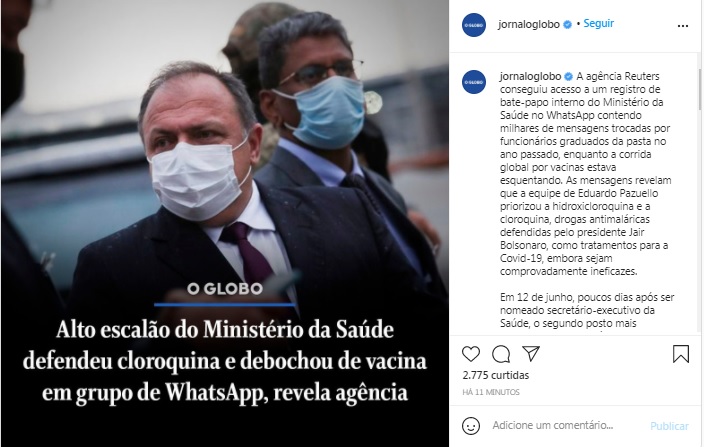
Task: Click O Globo avatar beside caption
Action: 474,82
